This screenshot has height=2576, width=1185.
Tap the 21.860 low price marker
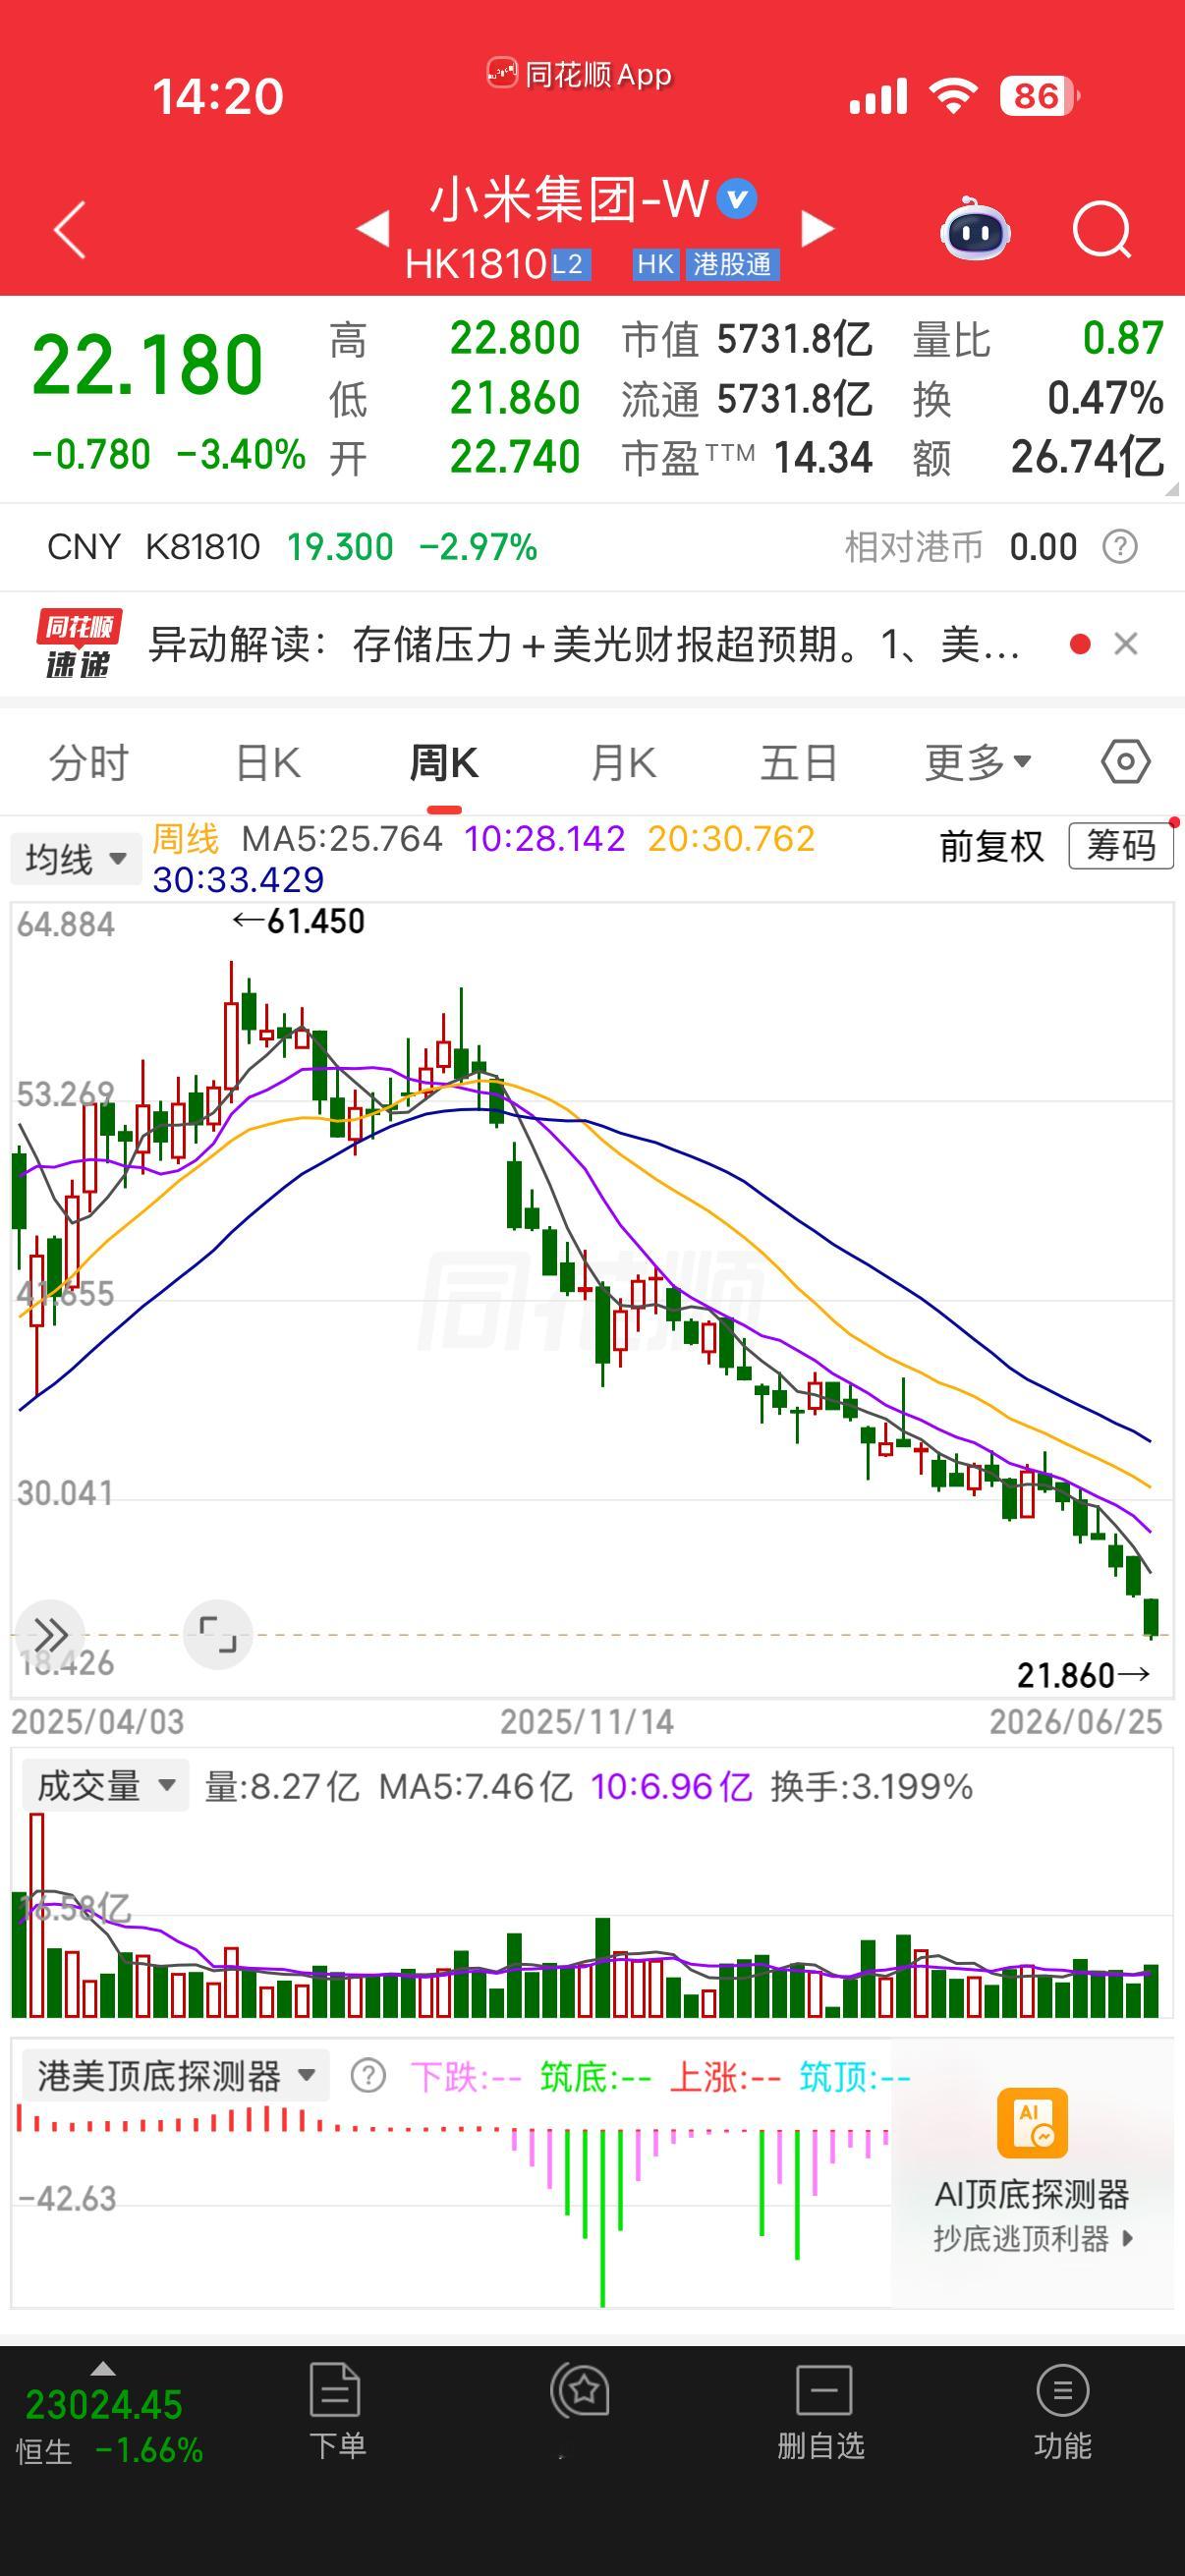[1083, 1674]
